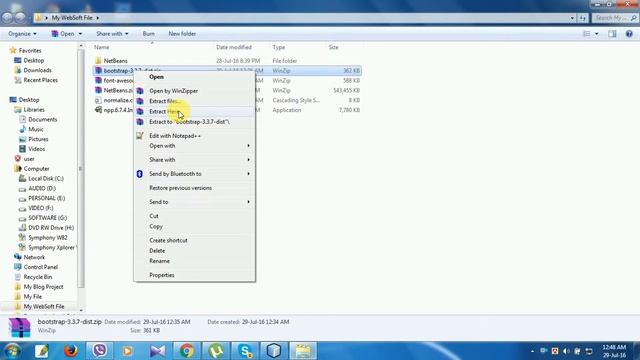Viewport: 640px width, 360px height.
Task: Select Network in the navigation pane
Action: [34, 257]
